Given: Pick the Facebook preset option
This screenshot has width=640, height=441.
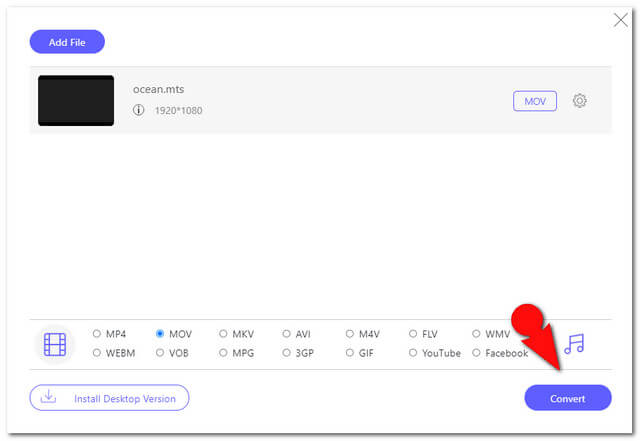Looking at the screenshot, I should pos(476,352).
